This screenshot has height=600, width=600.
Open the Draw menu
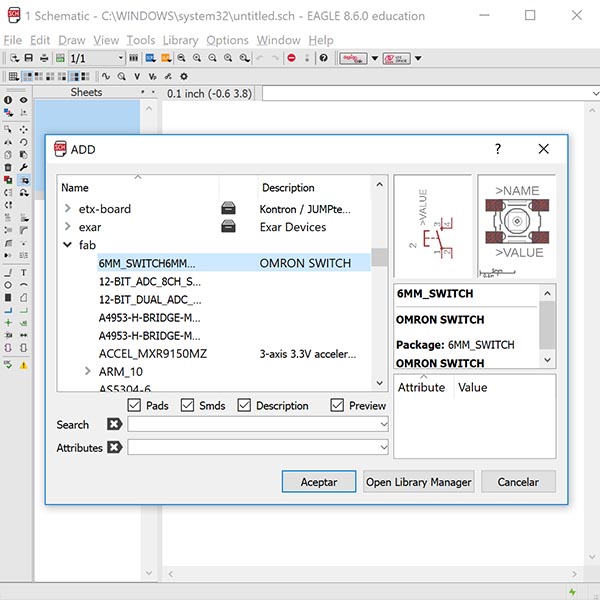pyautogui.click(x=72, y=40)
